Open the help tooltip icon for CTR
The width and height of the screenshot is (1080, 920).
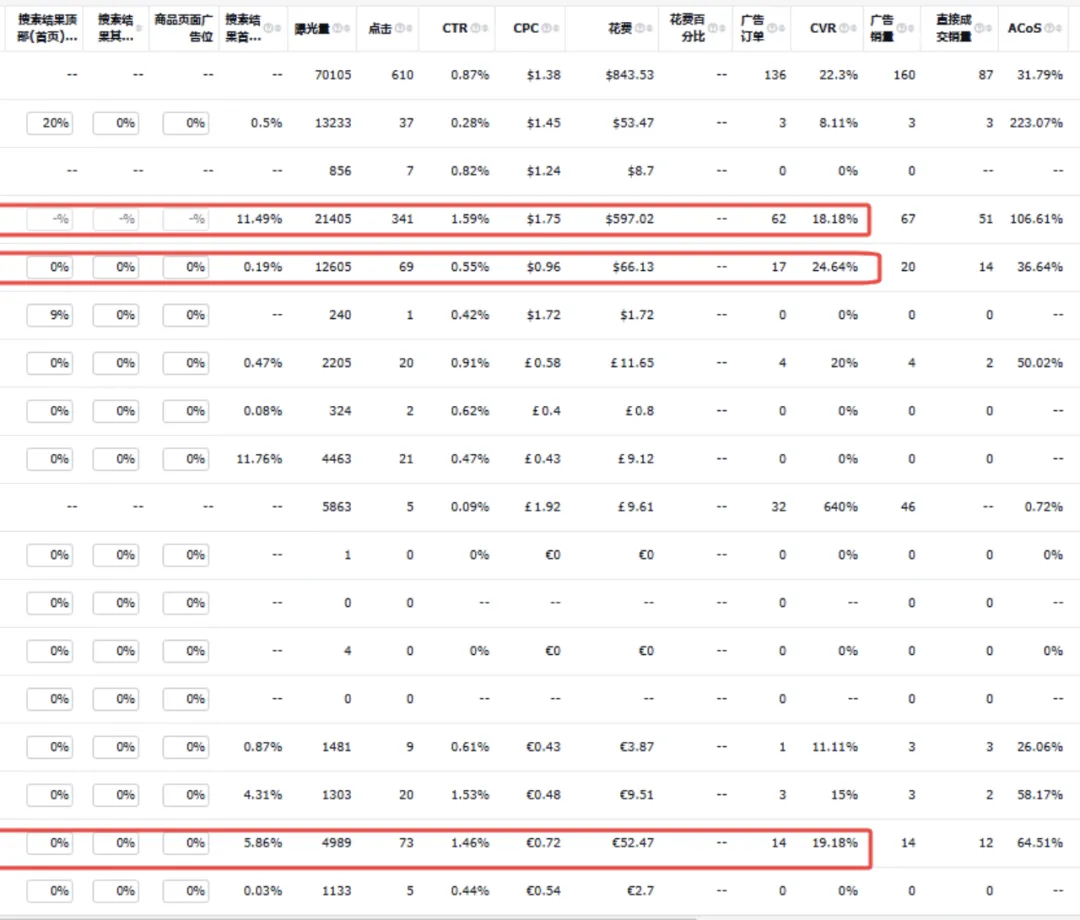(x=475, y=28)
